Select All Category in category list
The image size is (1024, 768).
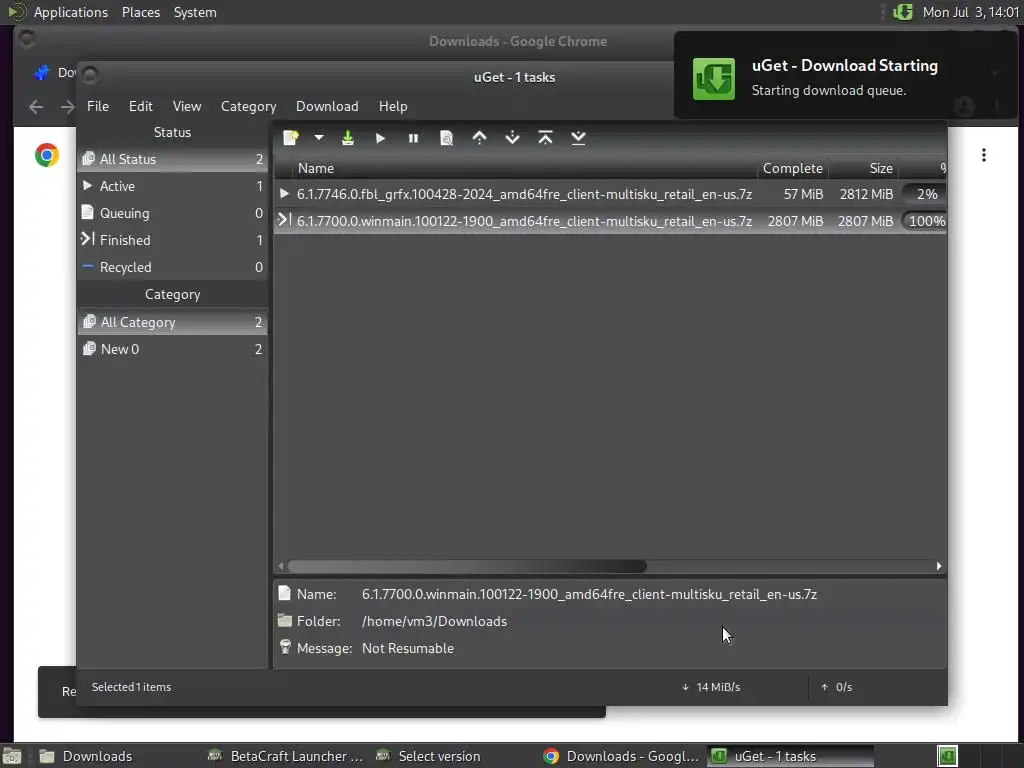tap(172, 322)
